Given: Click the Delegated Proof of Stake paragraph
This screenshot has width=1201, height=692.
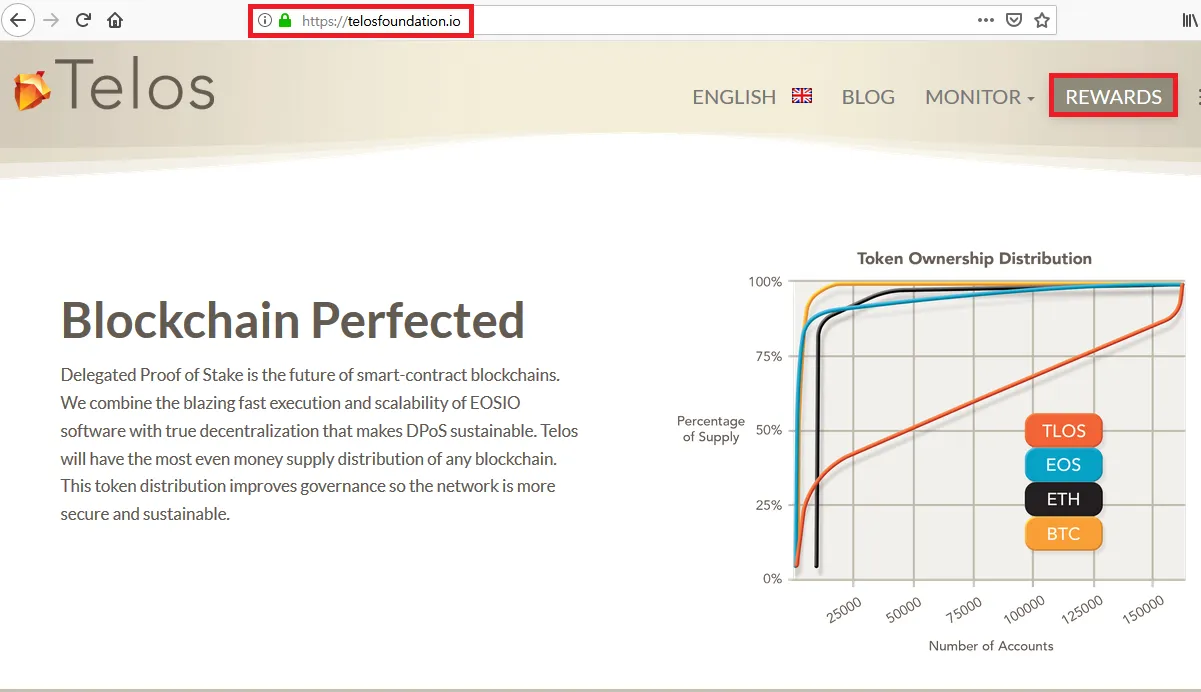Looking at the screenshot, I should [319, 445].
